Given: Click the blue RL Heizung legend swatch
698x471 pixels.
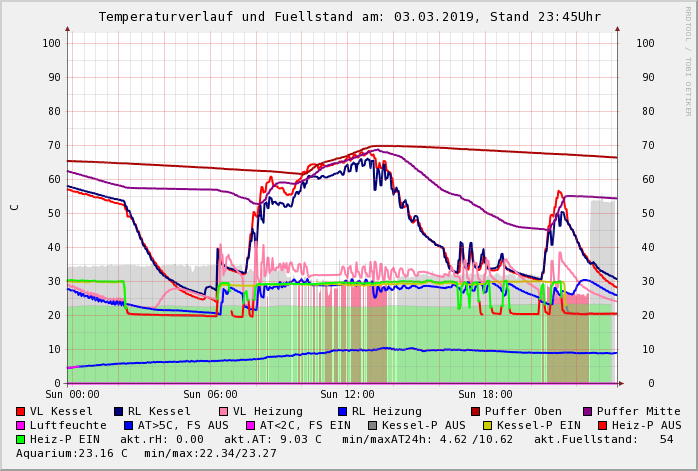Looking at the screenshot, I should point(342,411).
